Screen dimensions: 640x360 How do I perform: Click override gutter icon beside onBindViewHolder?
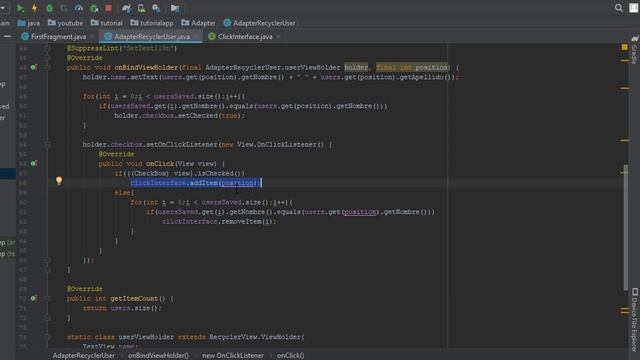(x=33, y=67)
